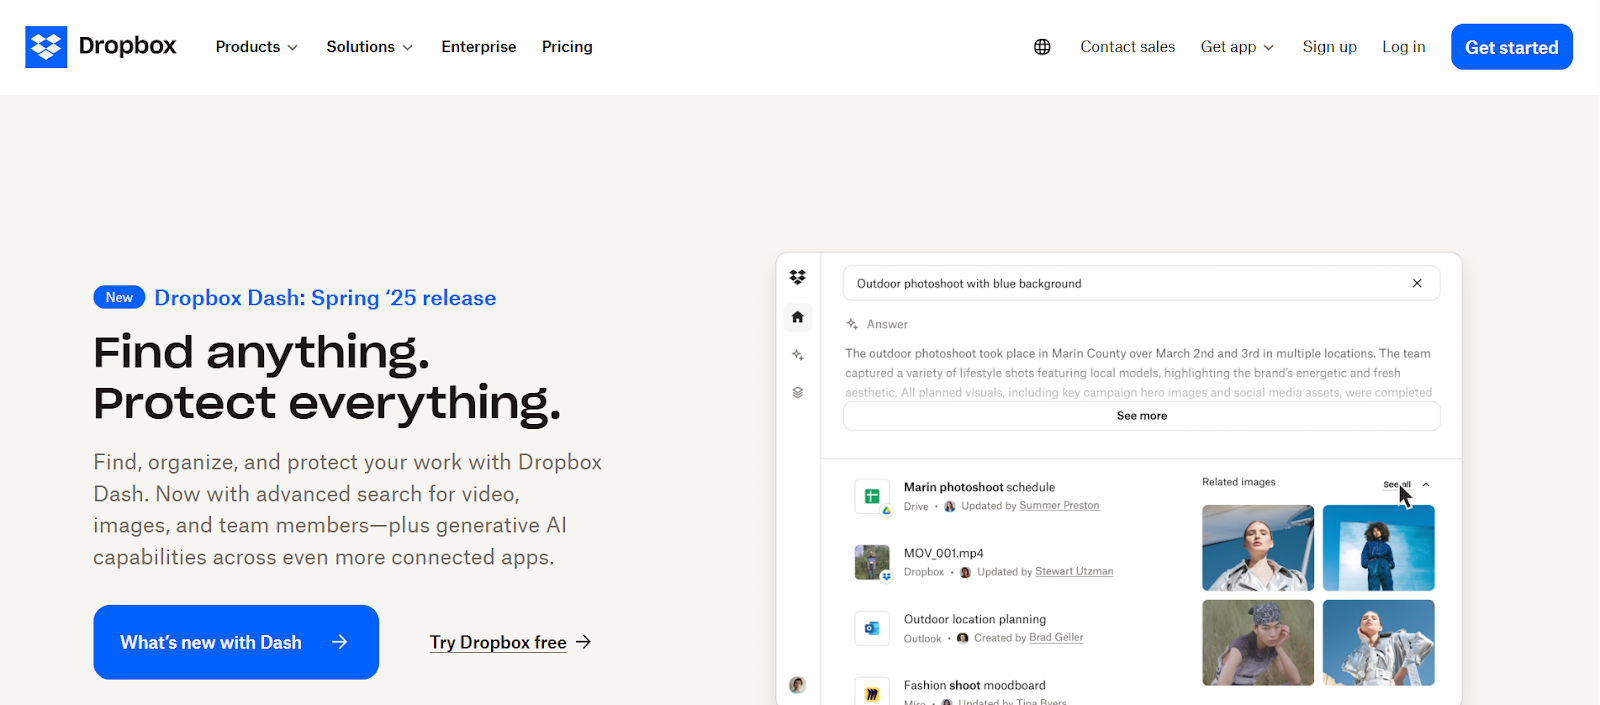Collapse the Related images section chevron
The width and height of the screenshot is (1600, 705).
click(1426, 484)
